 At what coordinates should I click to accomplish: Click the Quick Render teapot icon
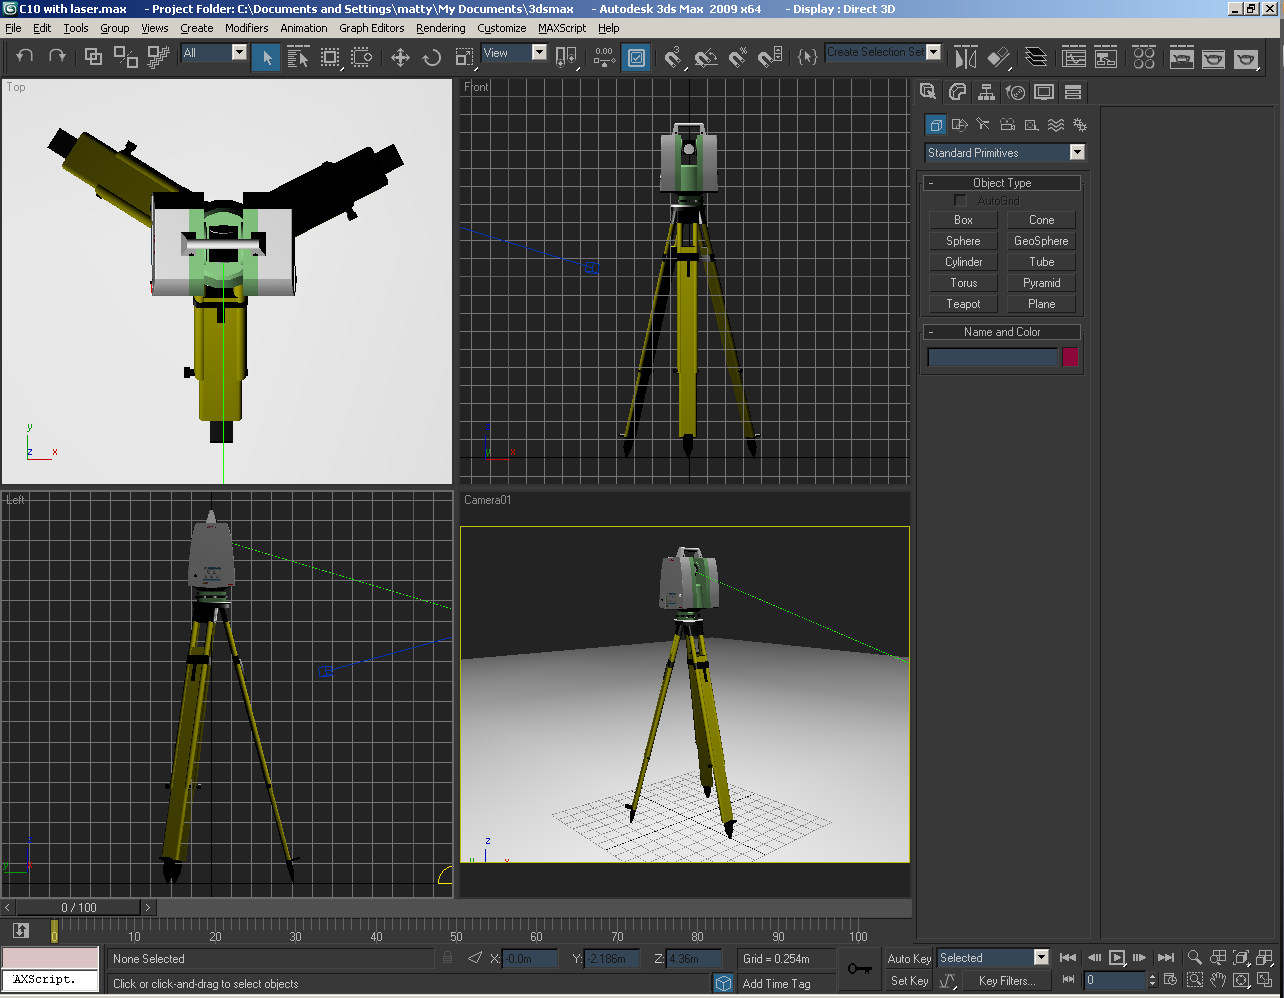(1246, 57)
